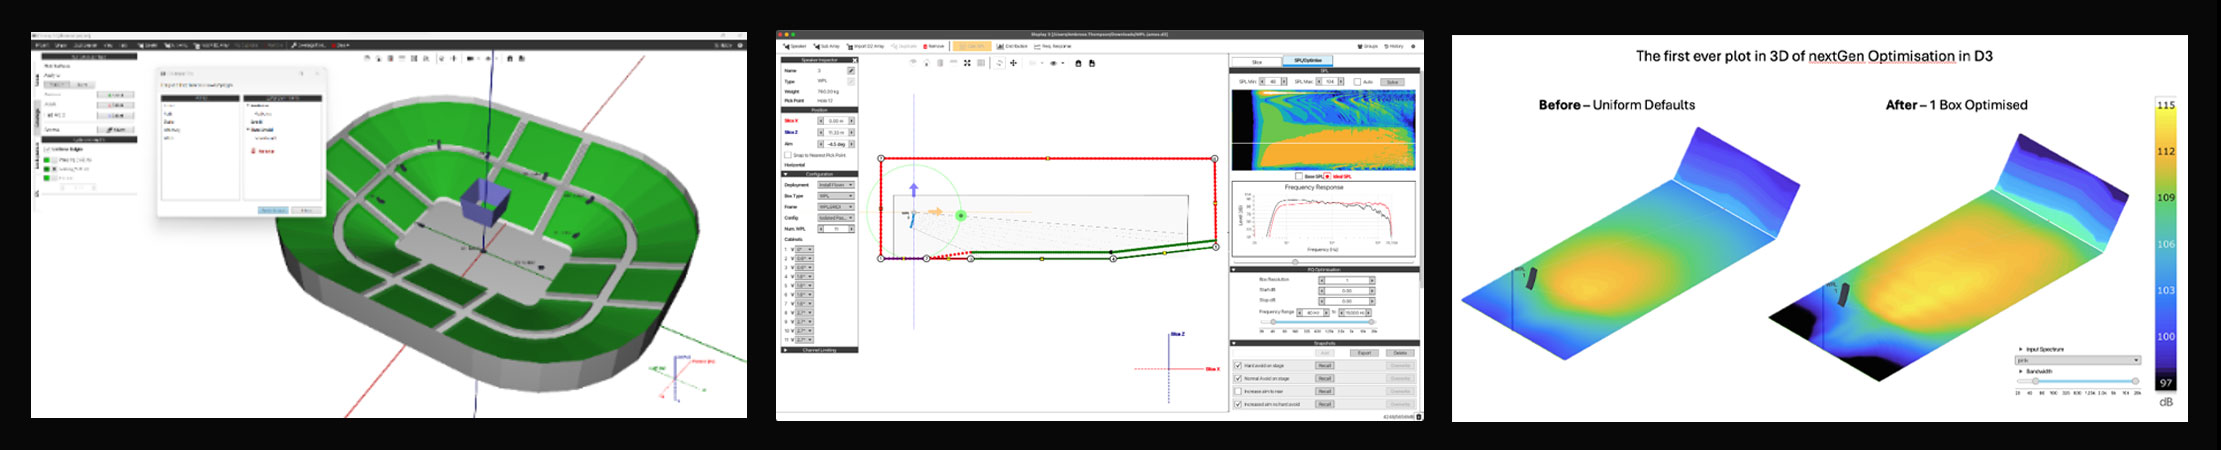The height and width of the screenshot is (450, 2221).
Task: Select the pan move arrows tool
Action: [x=1013, y=63]
